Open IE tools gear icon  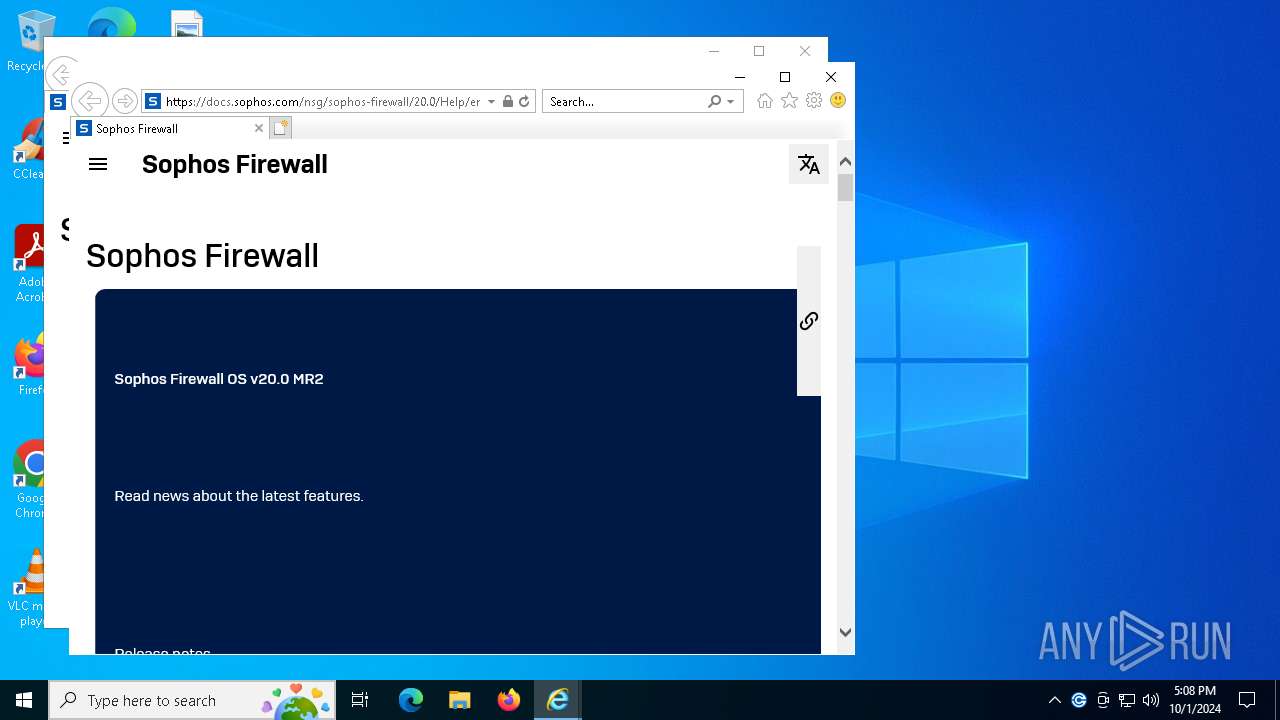click(814, 101)
